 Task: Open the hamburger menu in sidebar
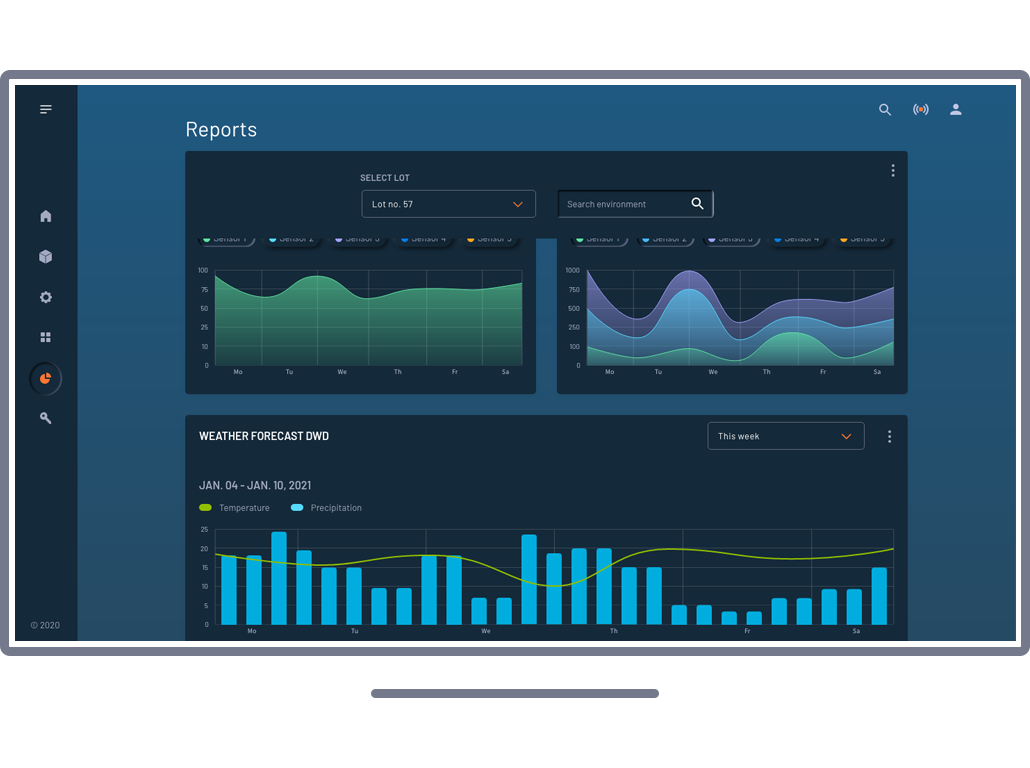(x=46, y=109)
